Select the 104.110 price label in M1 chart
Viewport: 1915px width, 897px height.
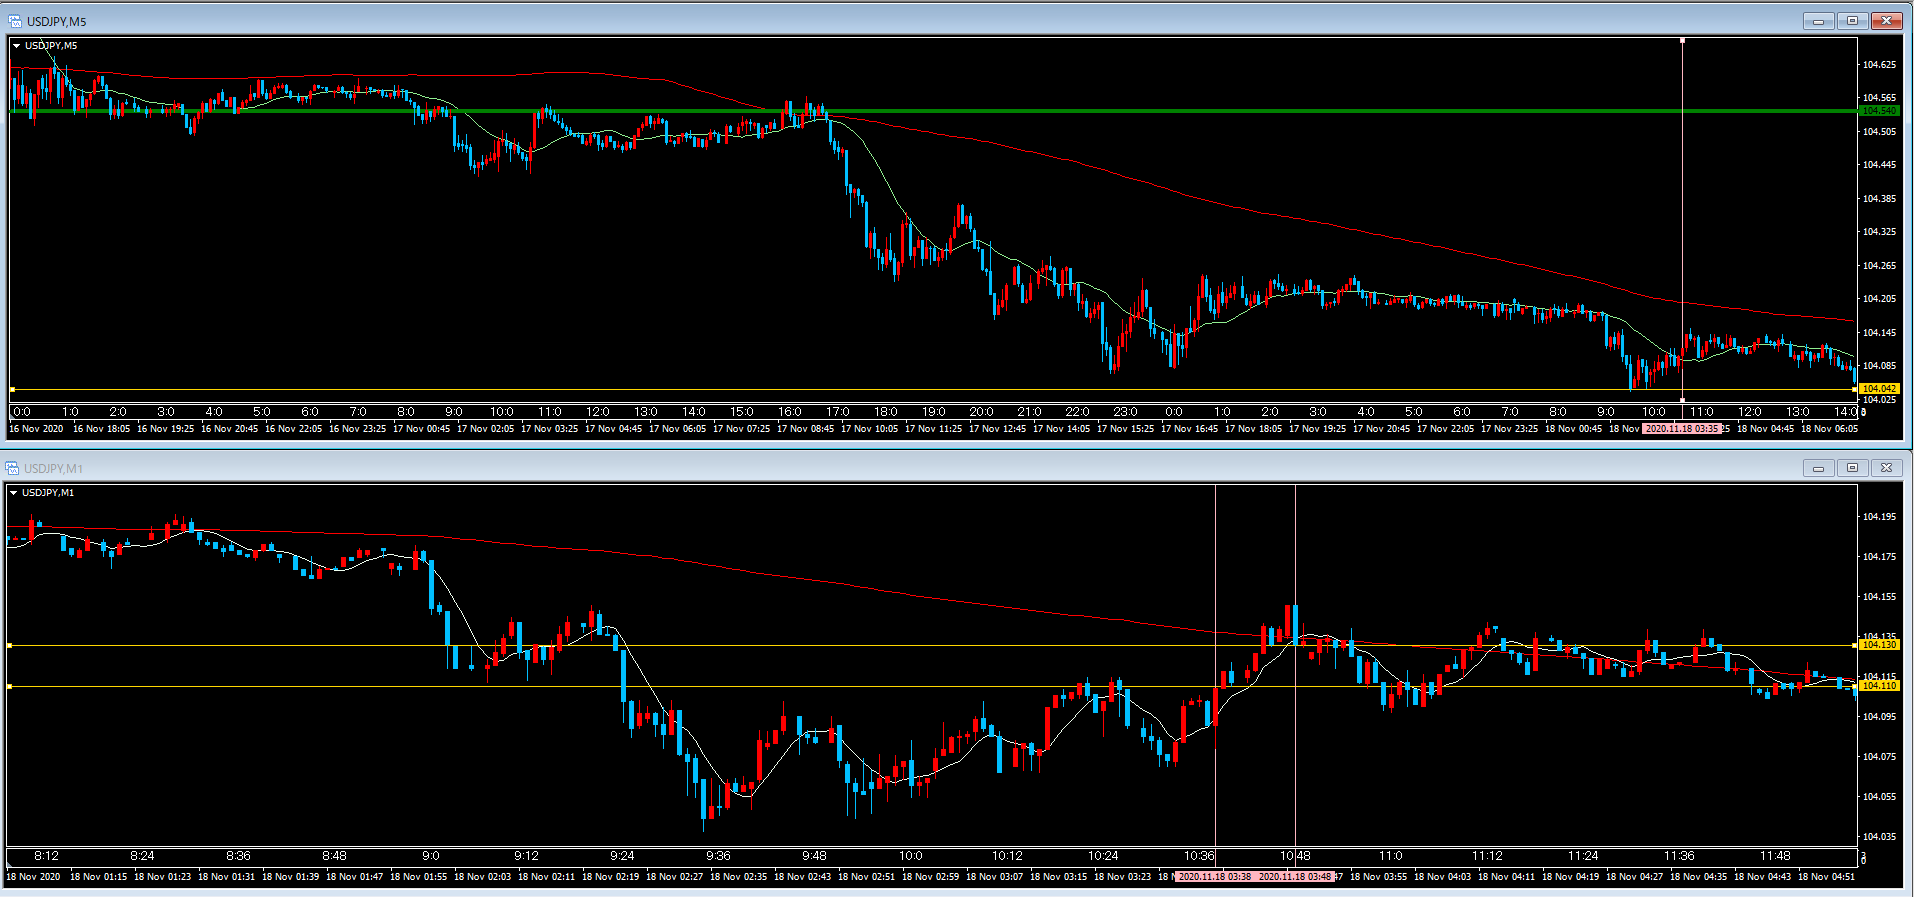pyautogui.click(x=1879, y=686)
